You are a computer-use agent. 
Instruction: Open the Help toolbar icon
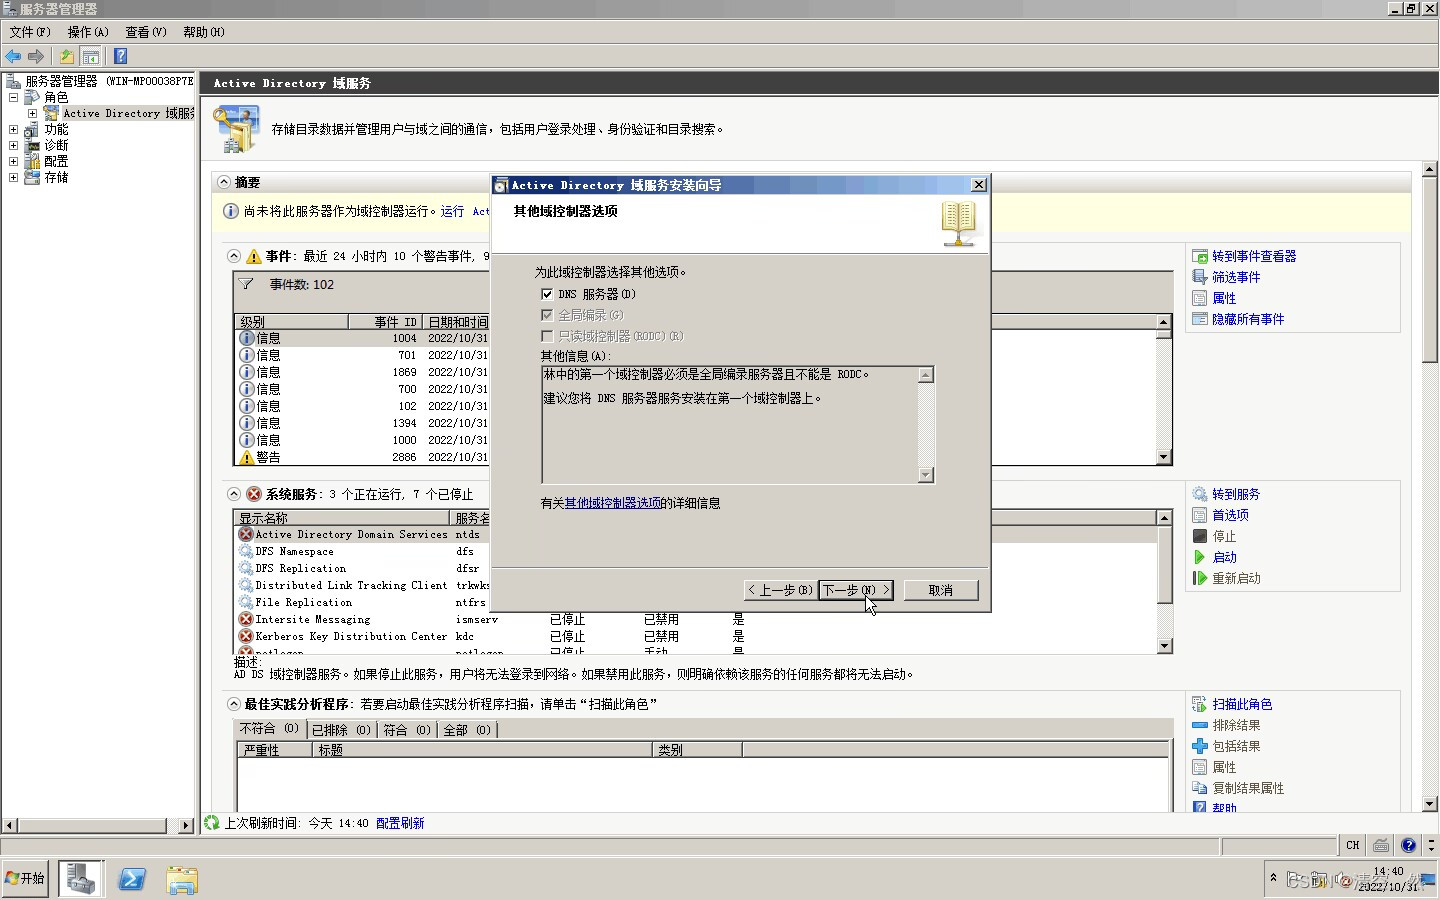pos(120,57)
